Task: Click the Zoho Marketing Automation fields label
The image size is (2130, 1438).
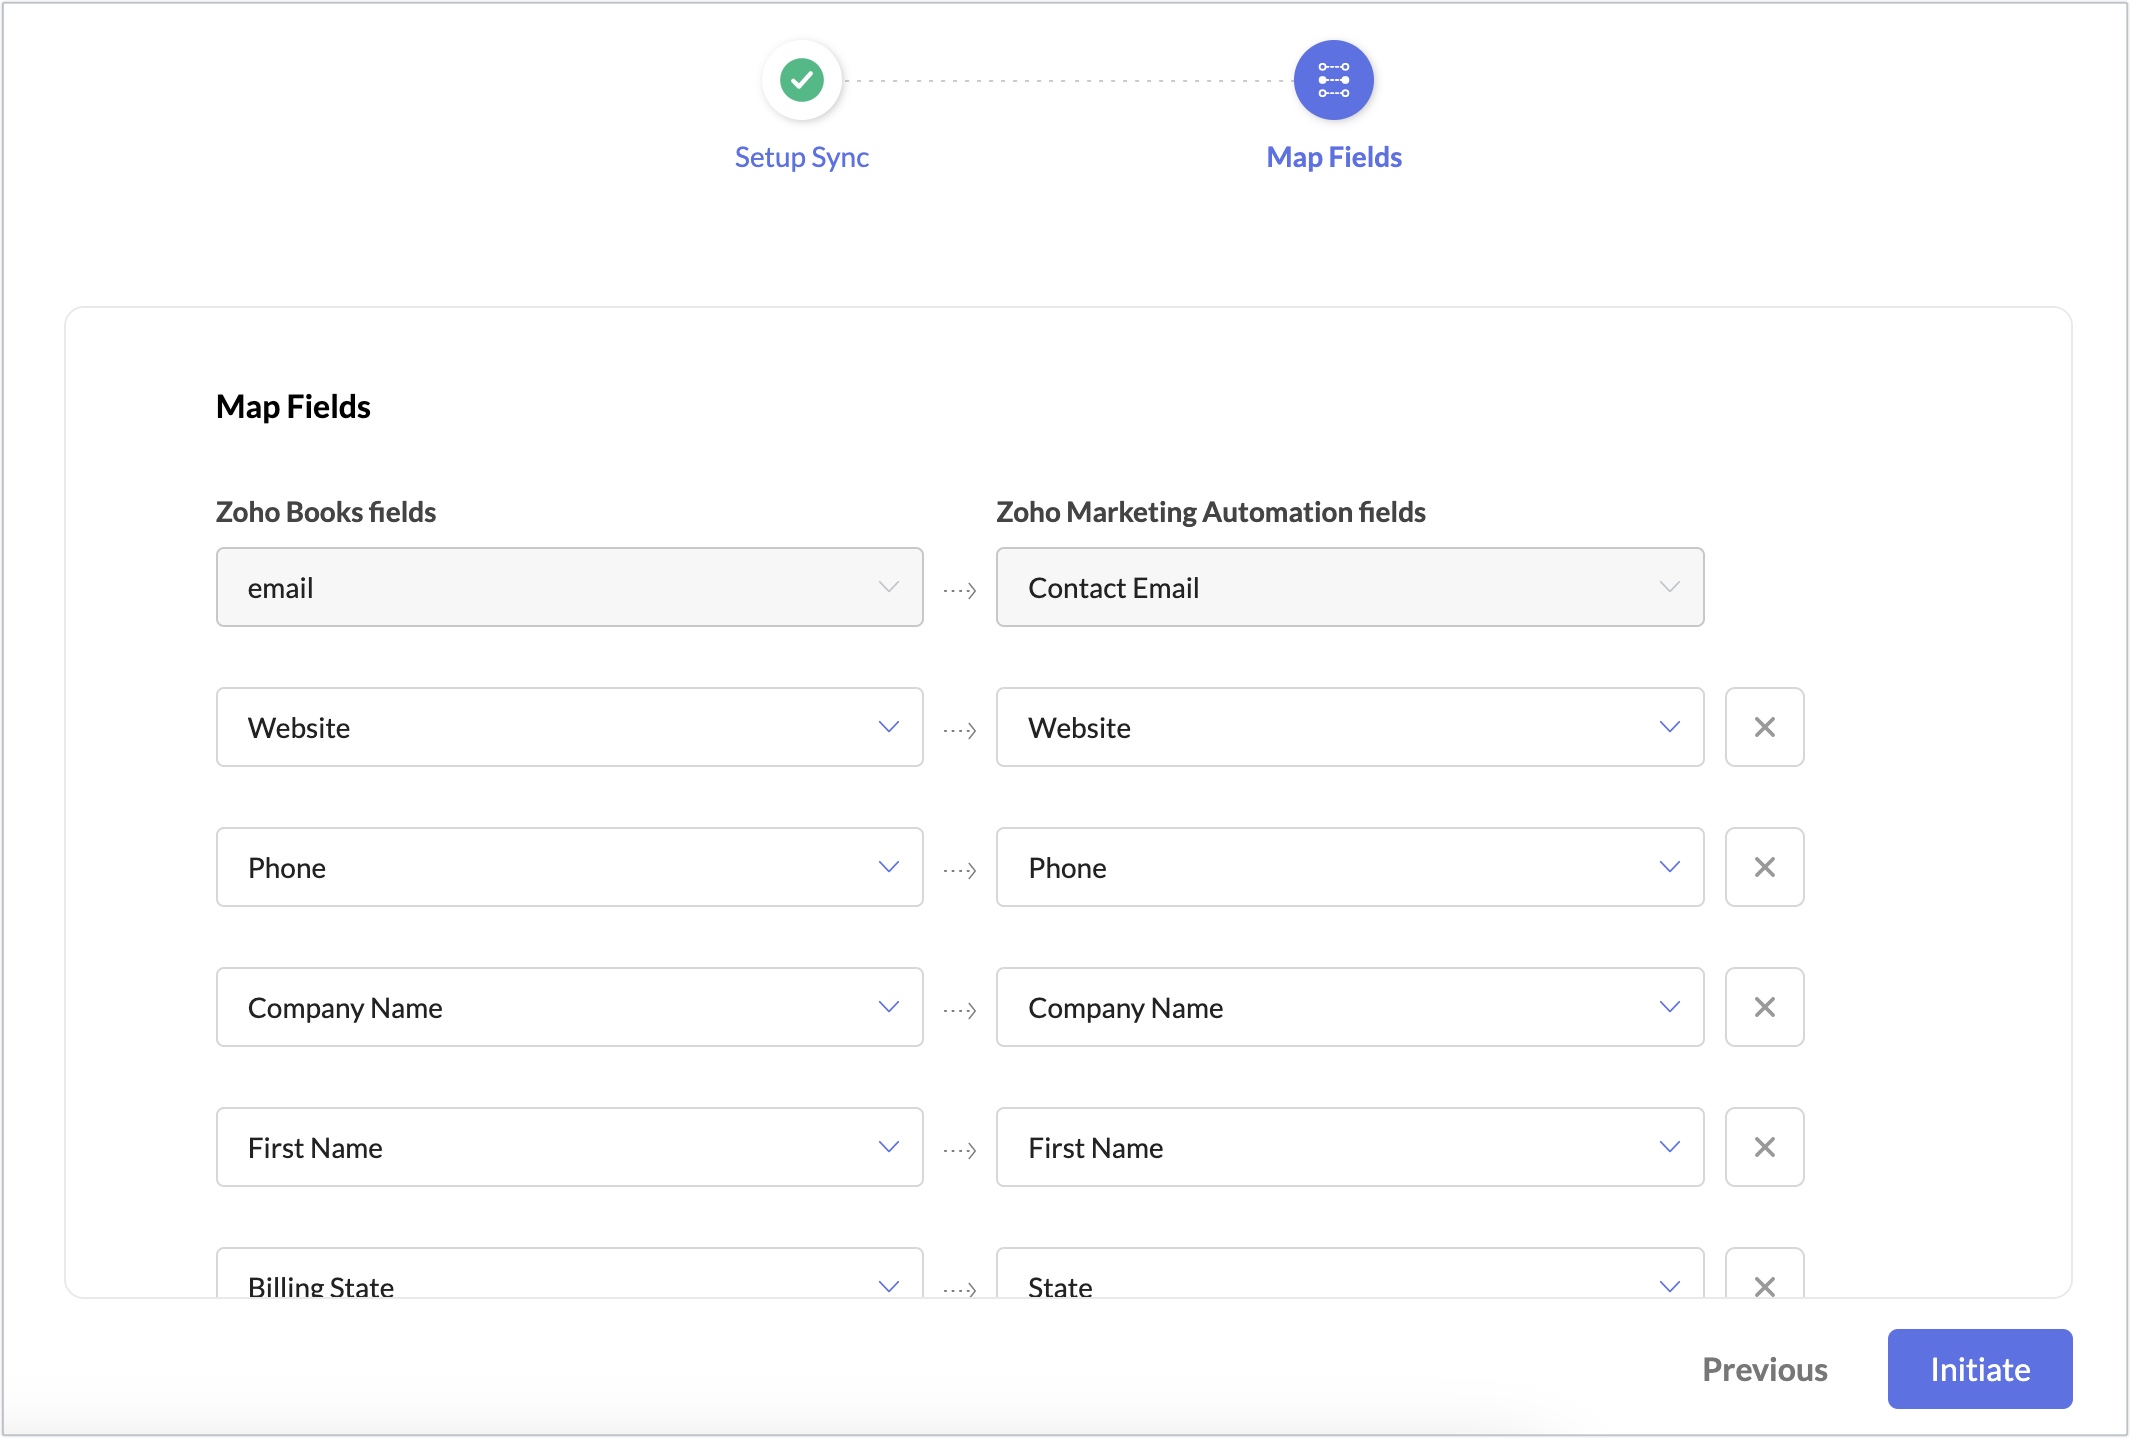Action: point(1210,512)
